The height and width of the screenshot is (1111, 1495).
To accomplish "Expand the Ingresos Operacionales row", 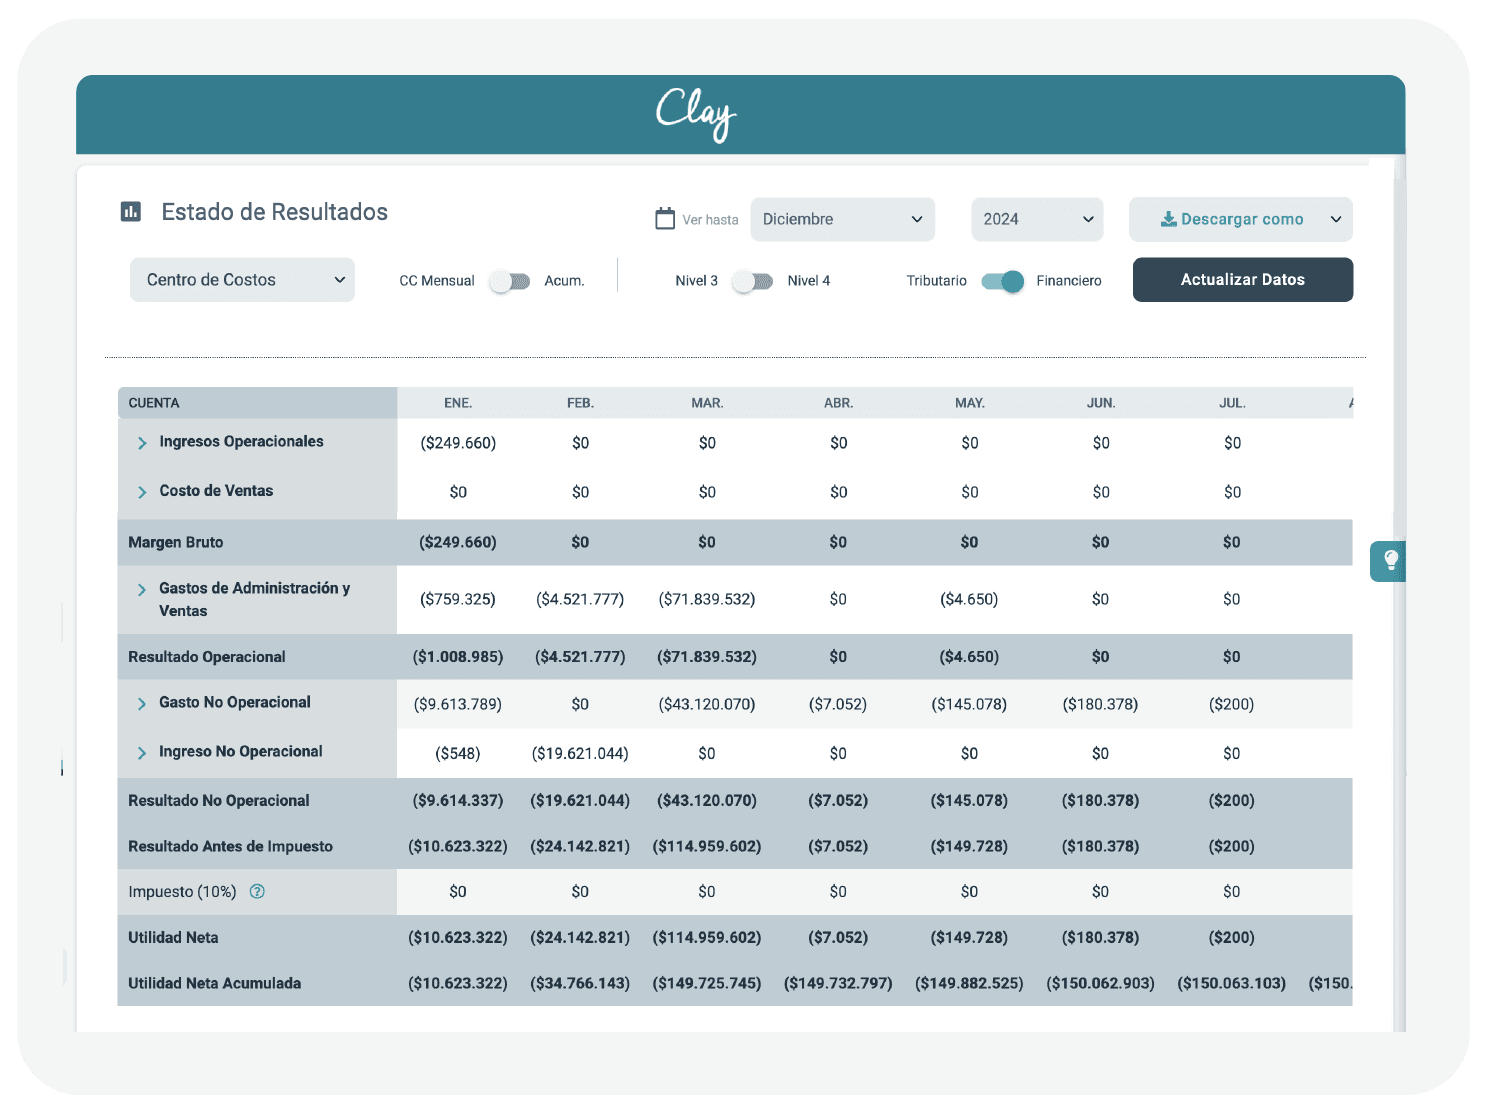I will pos(142,443).
